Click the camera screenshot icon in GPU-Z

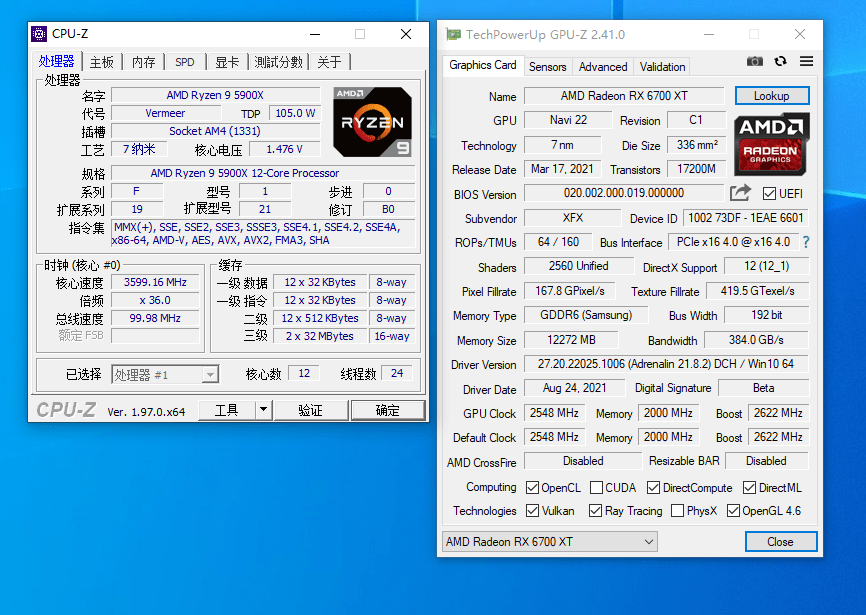(x=754, y=60)
